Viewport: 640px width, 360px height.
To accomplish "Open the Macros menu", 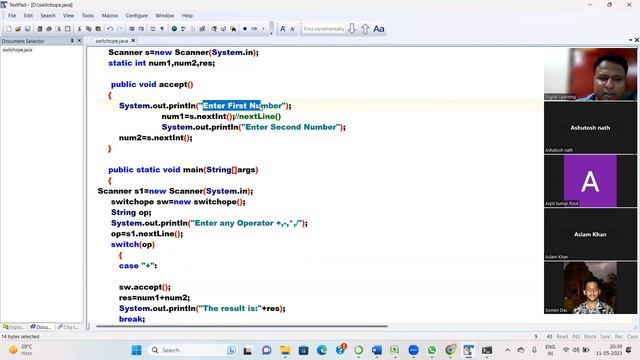I will [110, 16].
